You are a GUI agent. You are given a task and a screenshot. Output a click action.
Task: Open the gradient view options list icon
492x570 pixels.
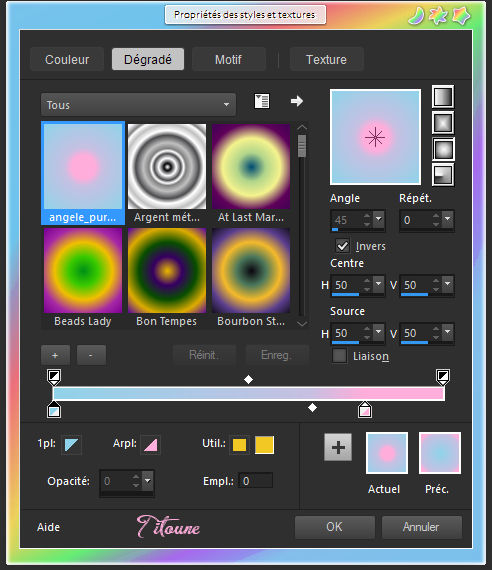(261, 101)
